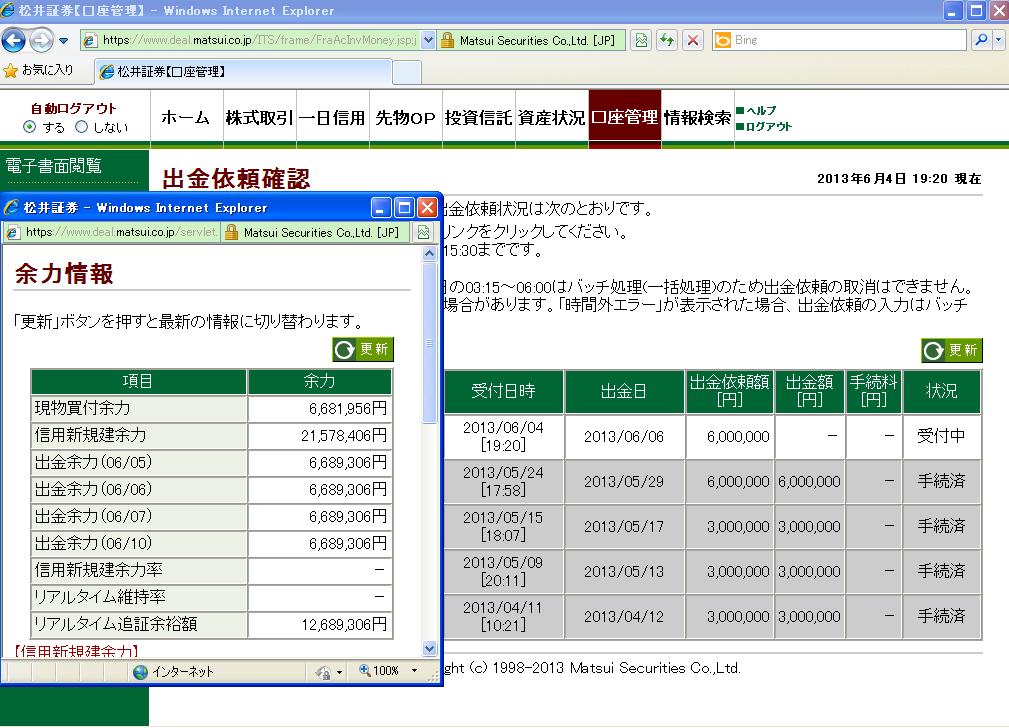The height and width of the screenshot is (728, 1009).
Task: Click the refresh icon in main address bar
Action: [x=667, y=41]
